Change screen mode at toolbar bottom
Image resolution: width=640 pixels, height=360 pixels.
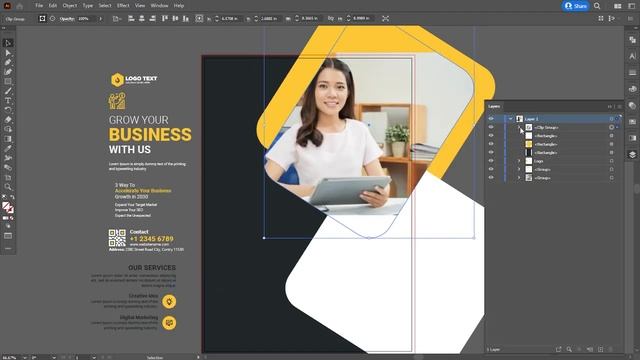[8, 236]
